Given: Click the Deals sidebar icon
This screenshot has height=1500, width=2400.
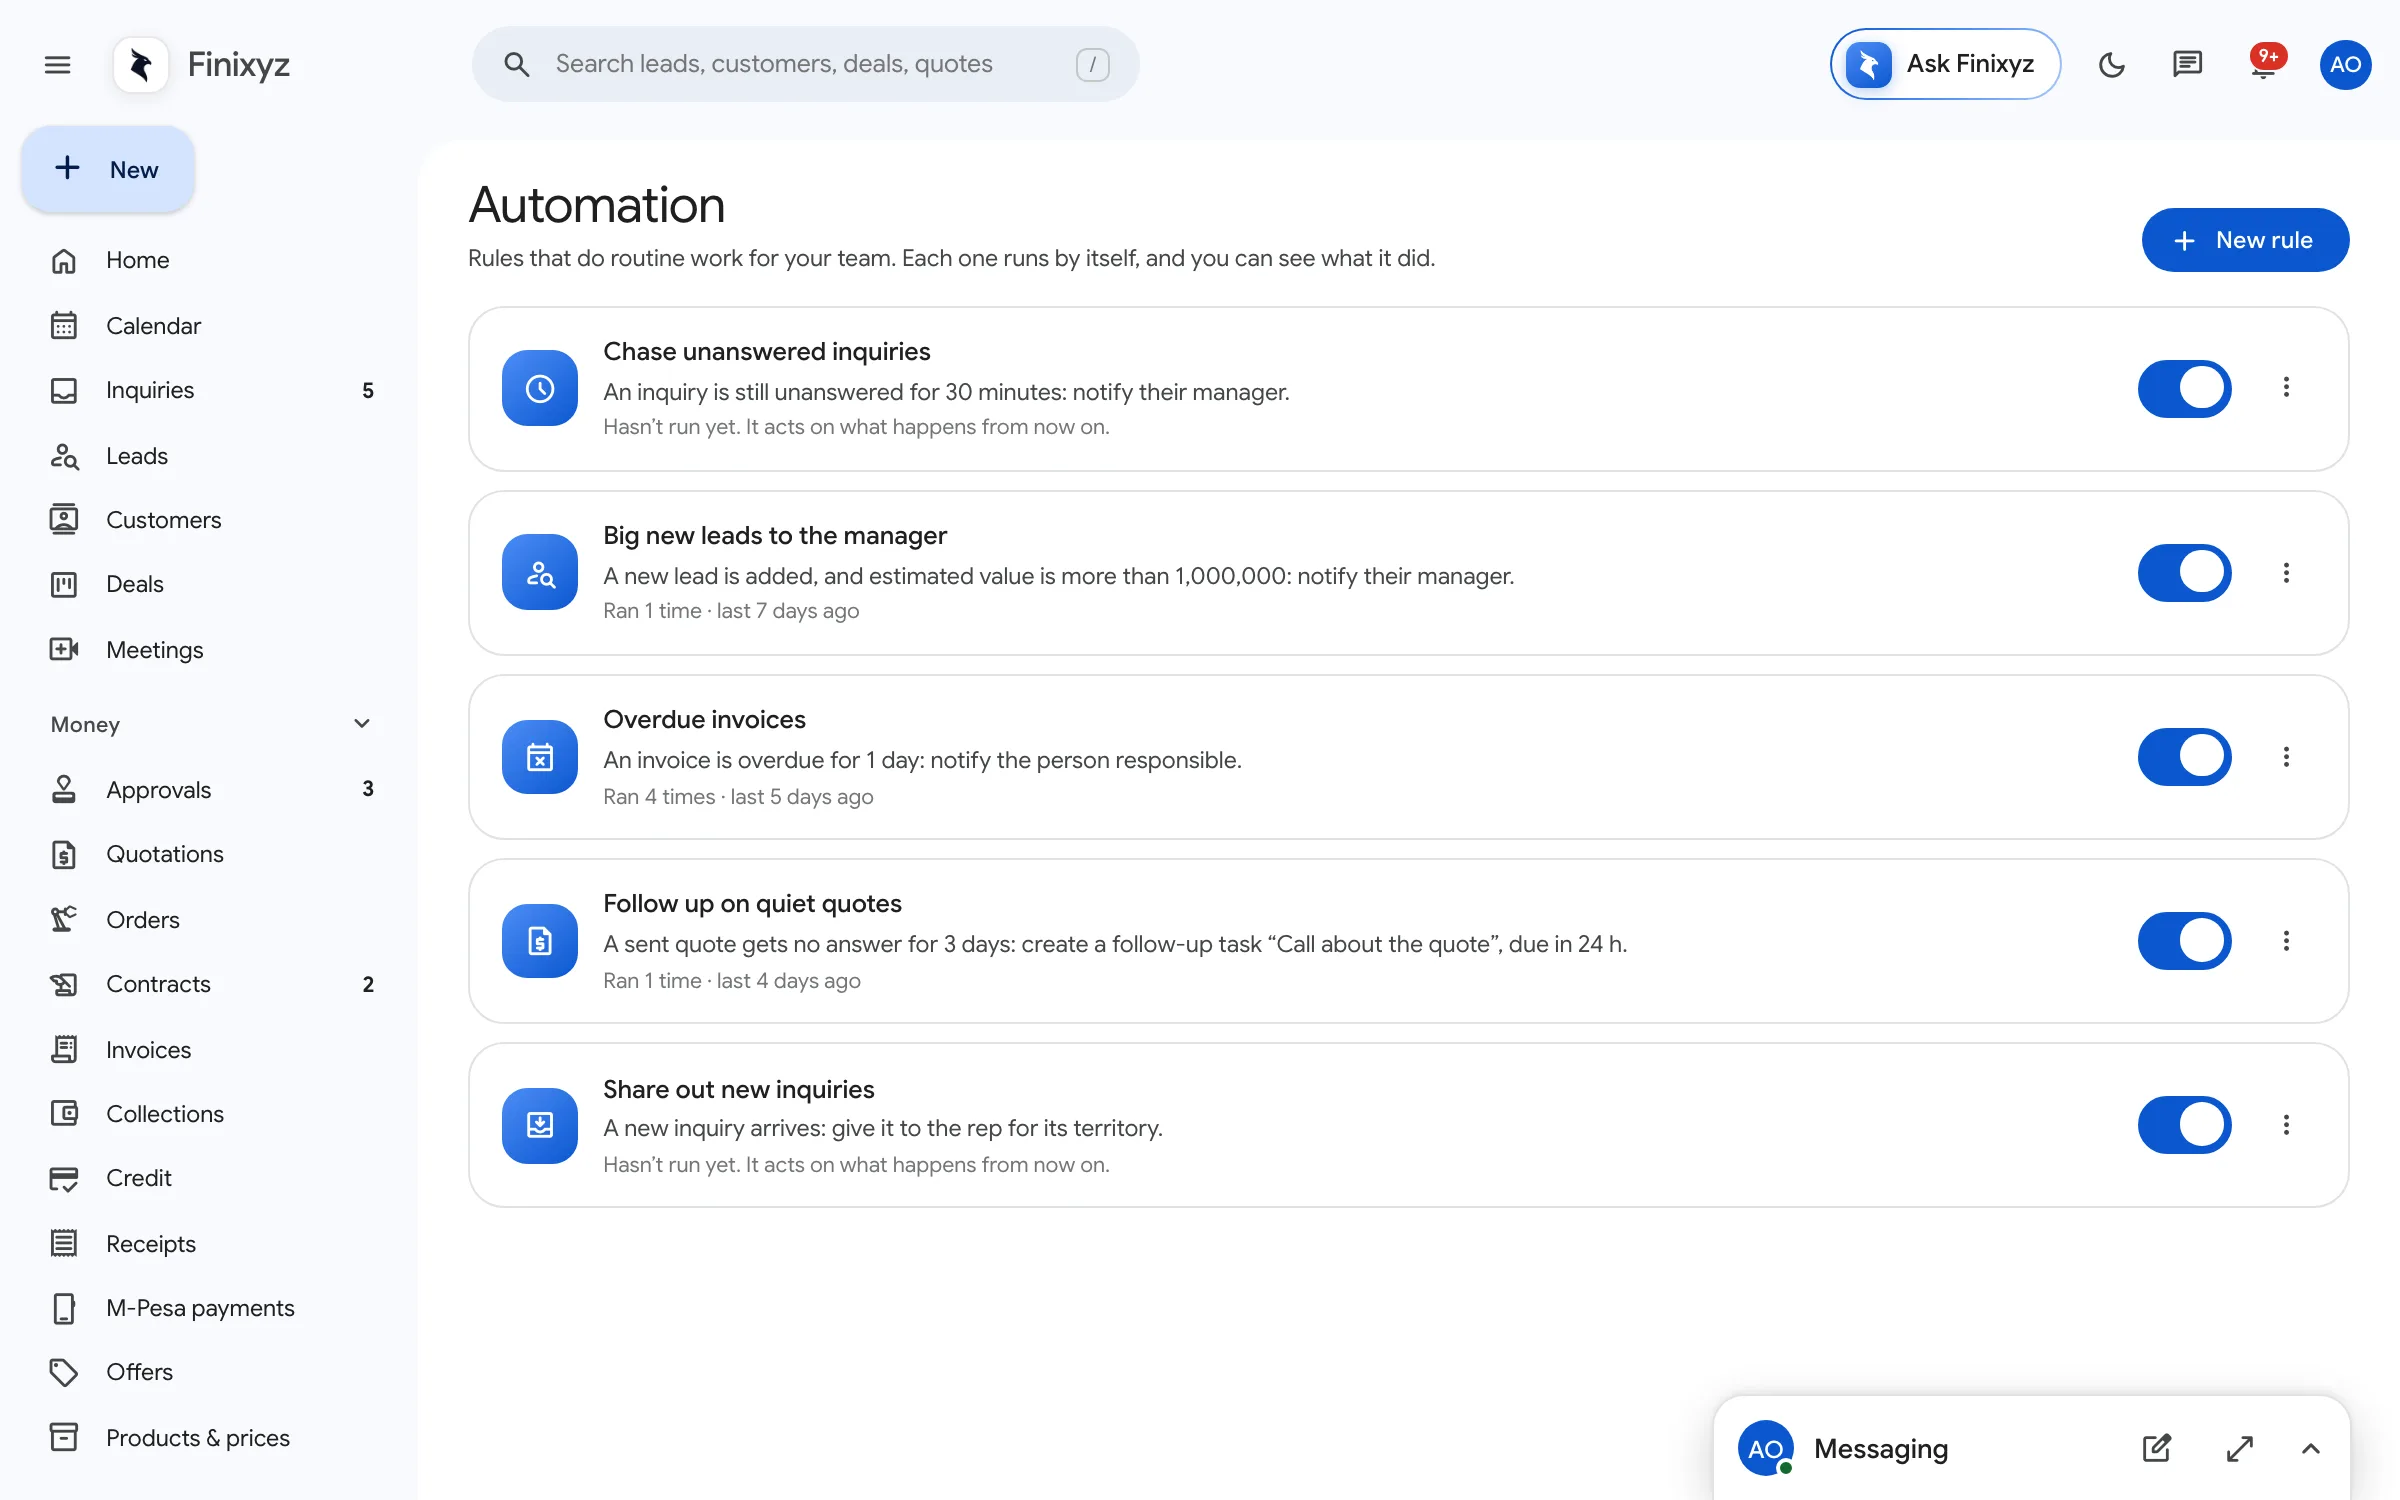Looking at the screenshot, I should 64,584.
